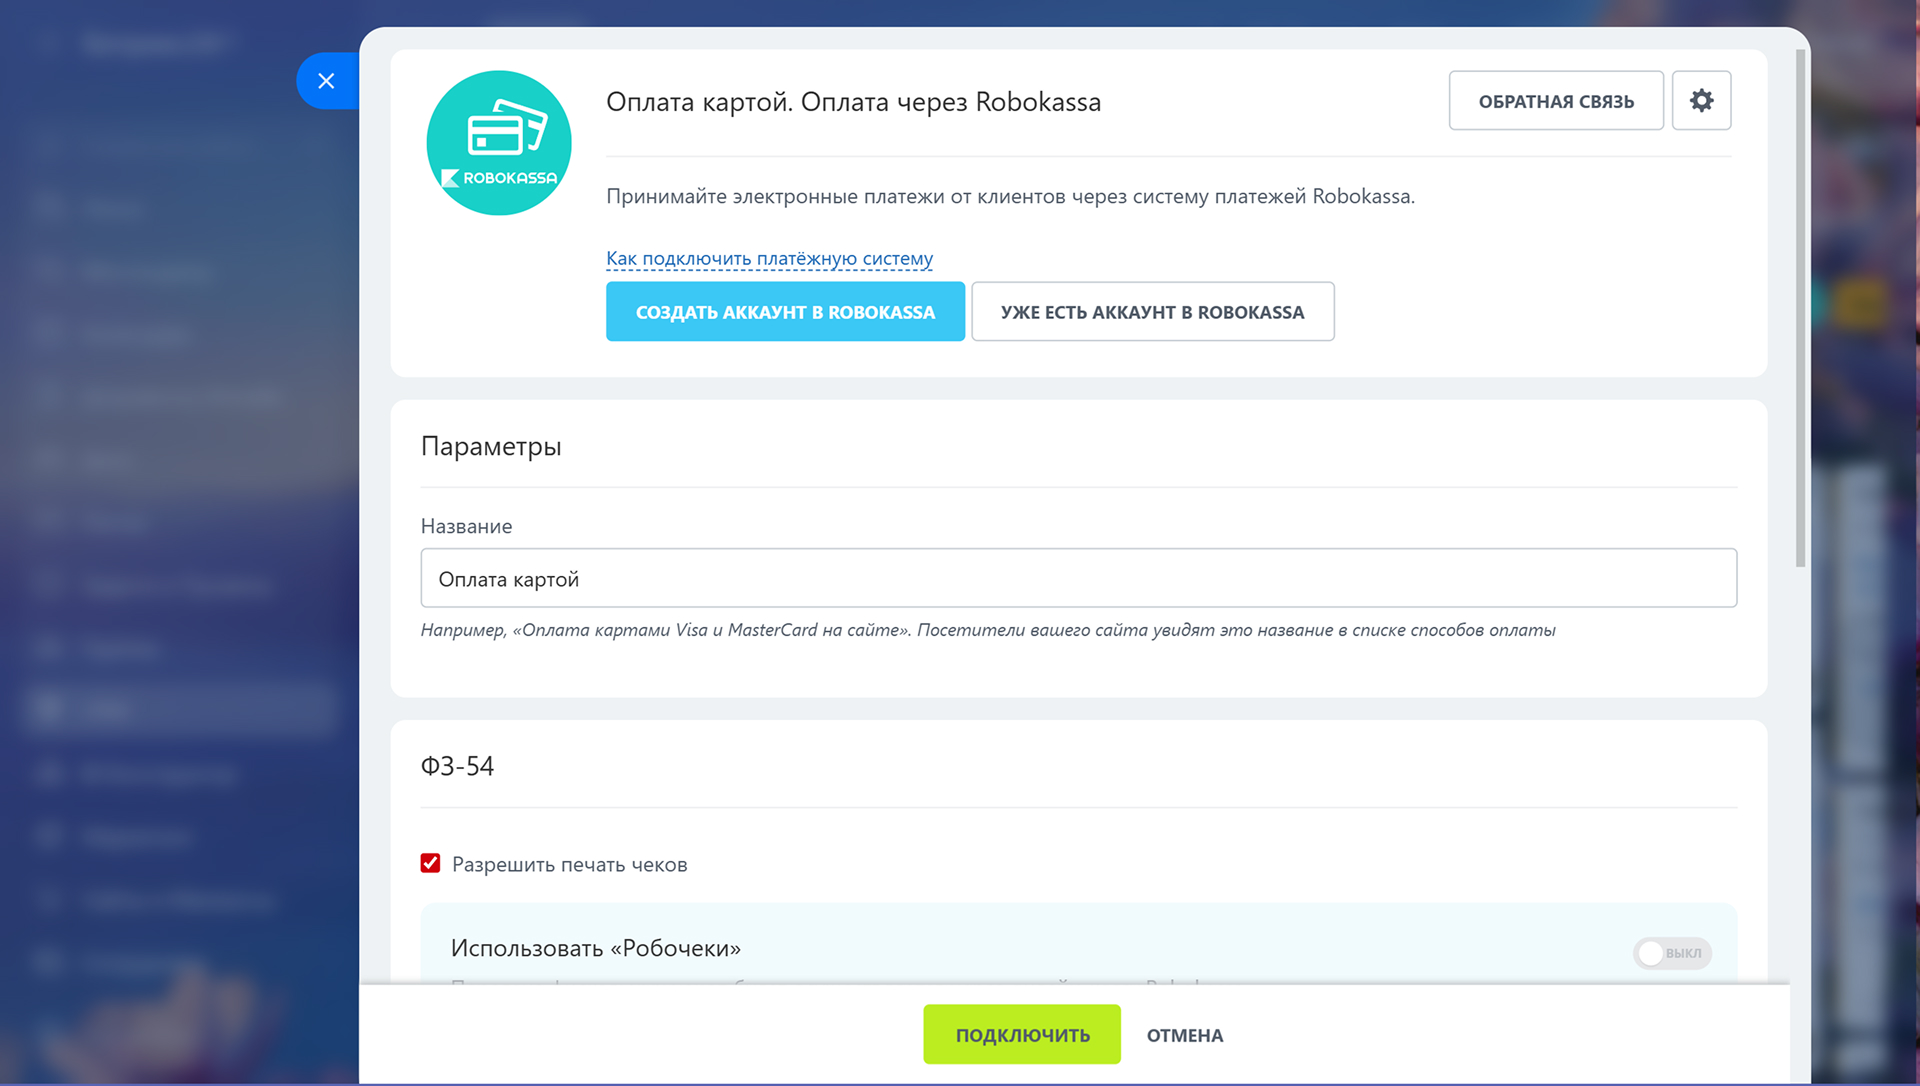Click the 'Параметры' section heading

pyautogui.click(x=491, y=446)
